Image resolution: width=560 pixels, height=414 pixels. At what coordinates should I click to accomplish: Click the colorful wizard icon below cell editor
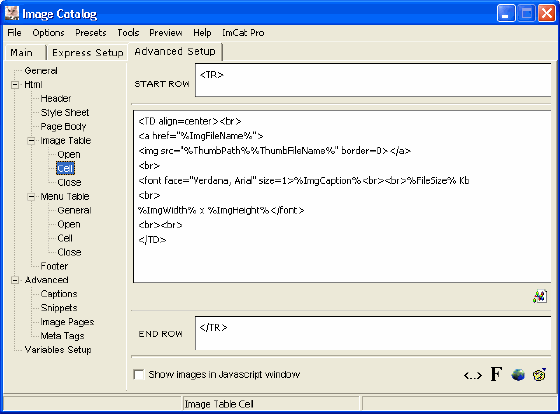coord(539,296)
